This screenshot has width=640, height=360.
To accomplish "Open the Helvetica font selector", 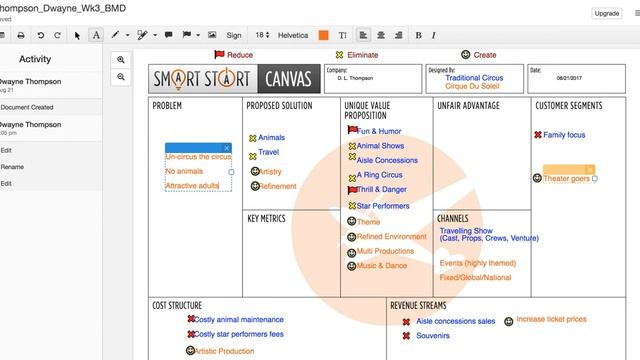I will pos(293,36).
